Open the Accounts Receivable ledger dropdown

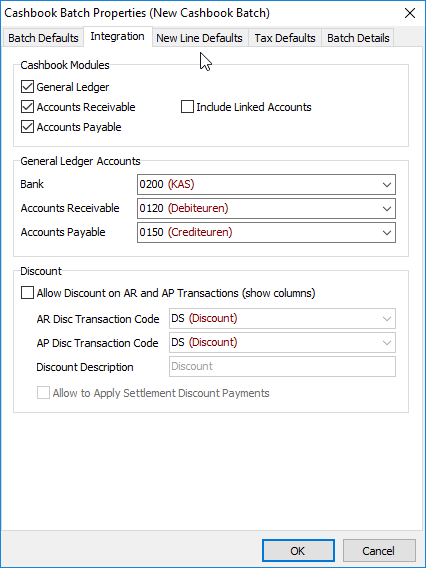click(x=387, y=208)
